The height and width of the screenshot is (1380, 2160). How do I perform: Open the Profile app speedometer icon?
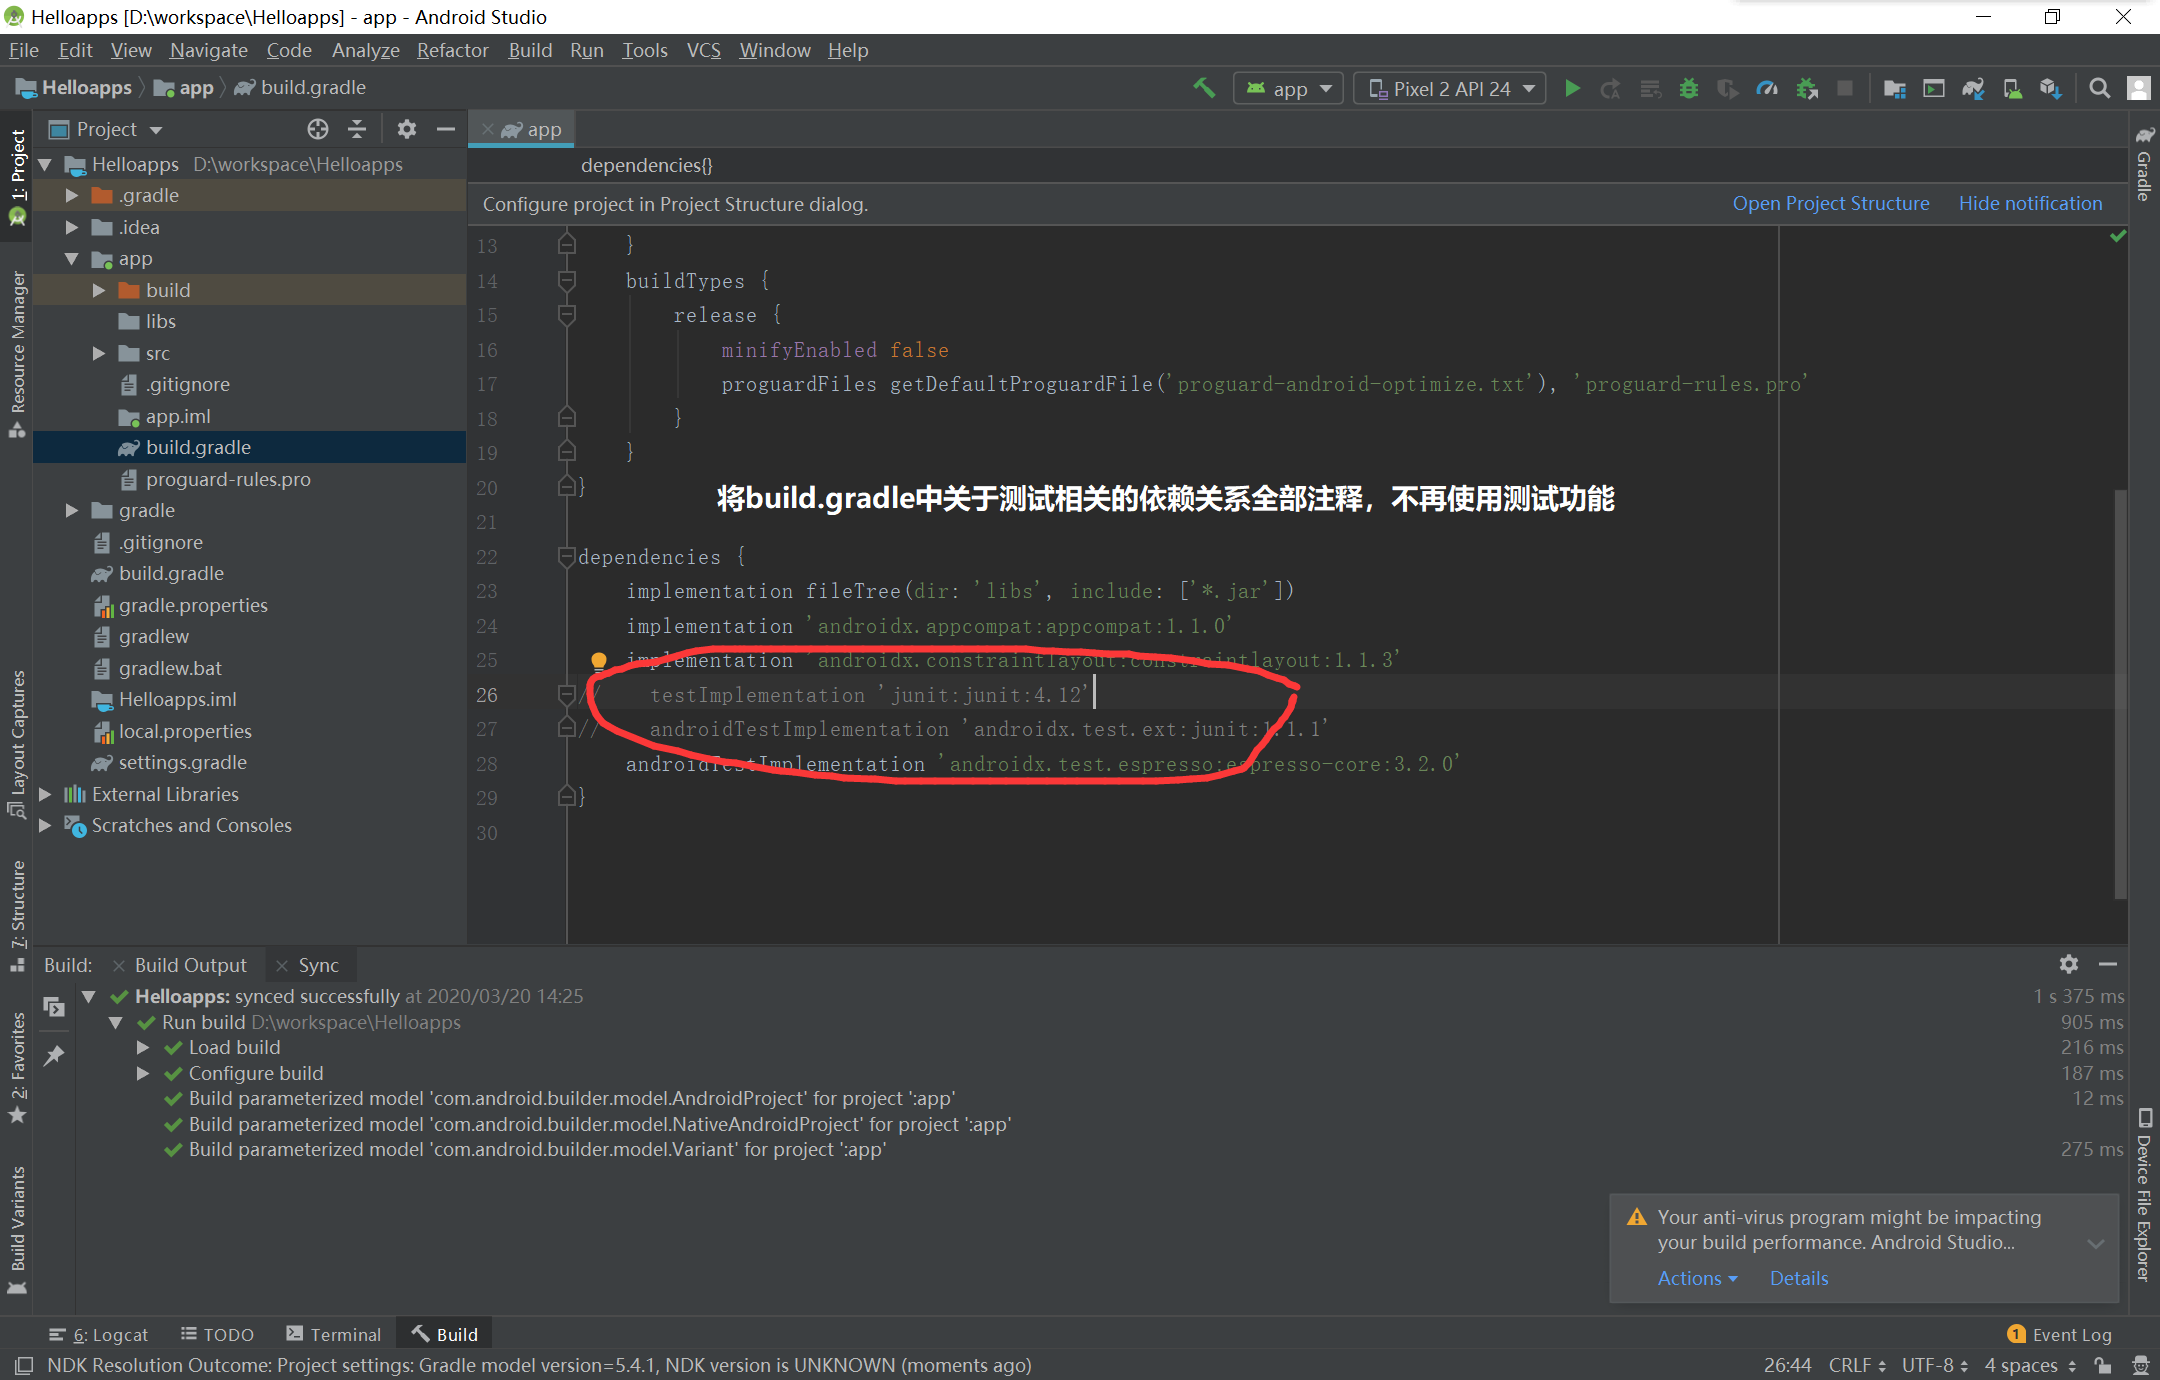(1767, 89)
